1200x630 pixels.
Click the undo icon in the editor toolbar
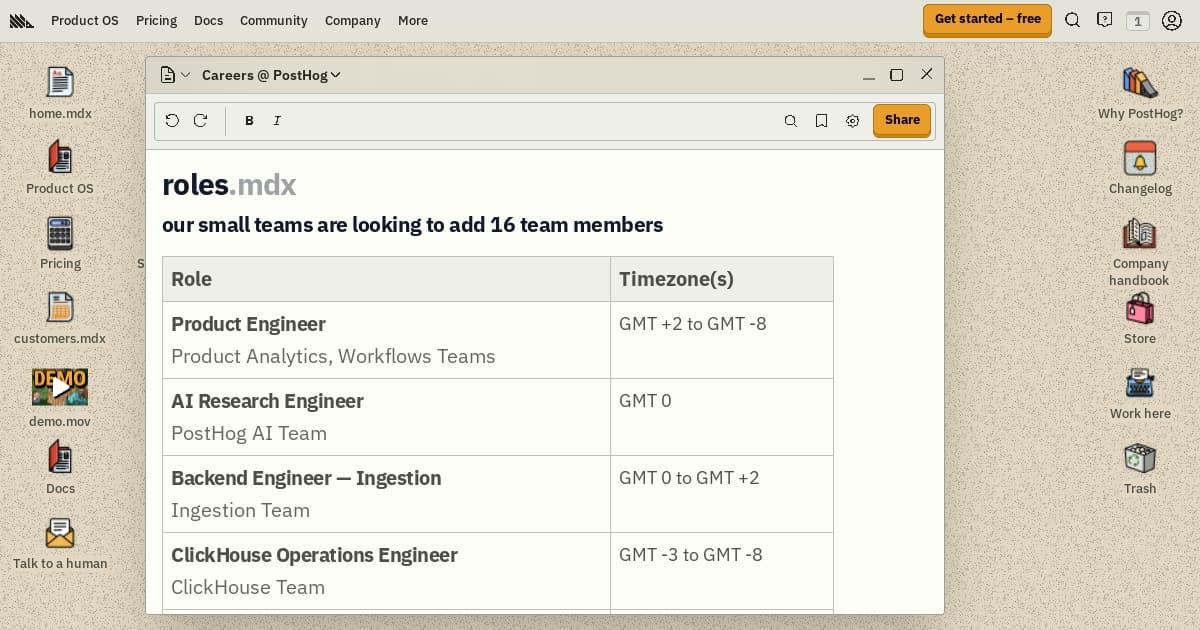172,120
